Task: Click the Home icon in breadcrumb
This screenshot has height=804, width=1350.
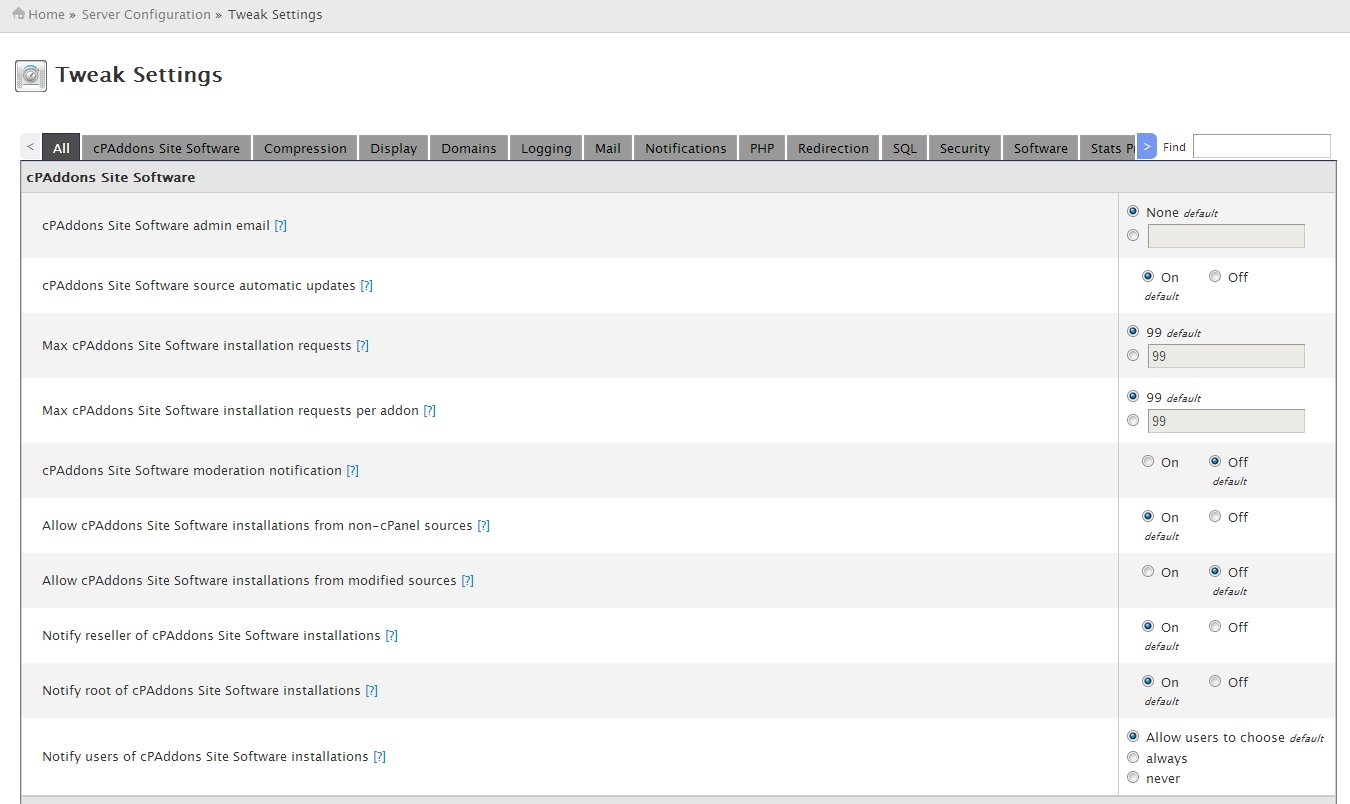Action: pos(19,14)
